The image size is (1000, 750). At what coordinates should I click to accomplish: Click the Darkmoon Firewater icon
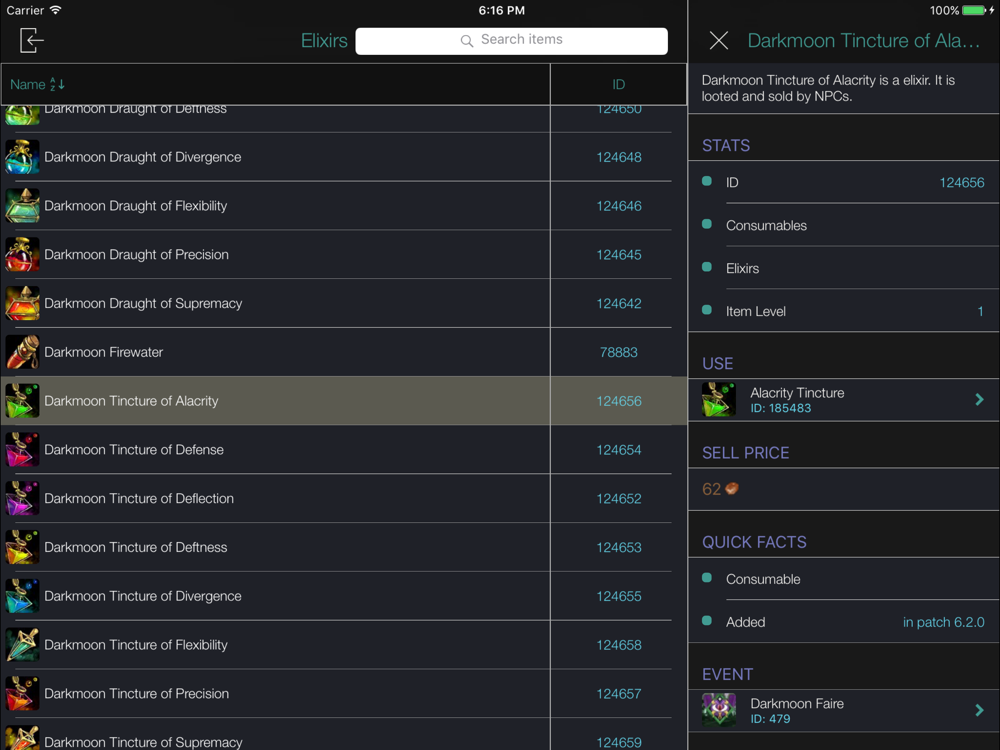click(x=22, y=352)
